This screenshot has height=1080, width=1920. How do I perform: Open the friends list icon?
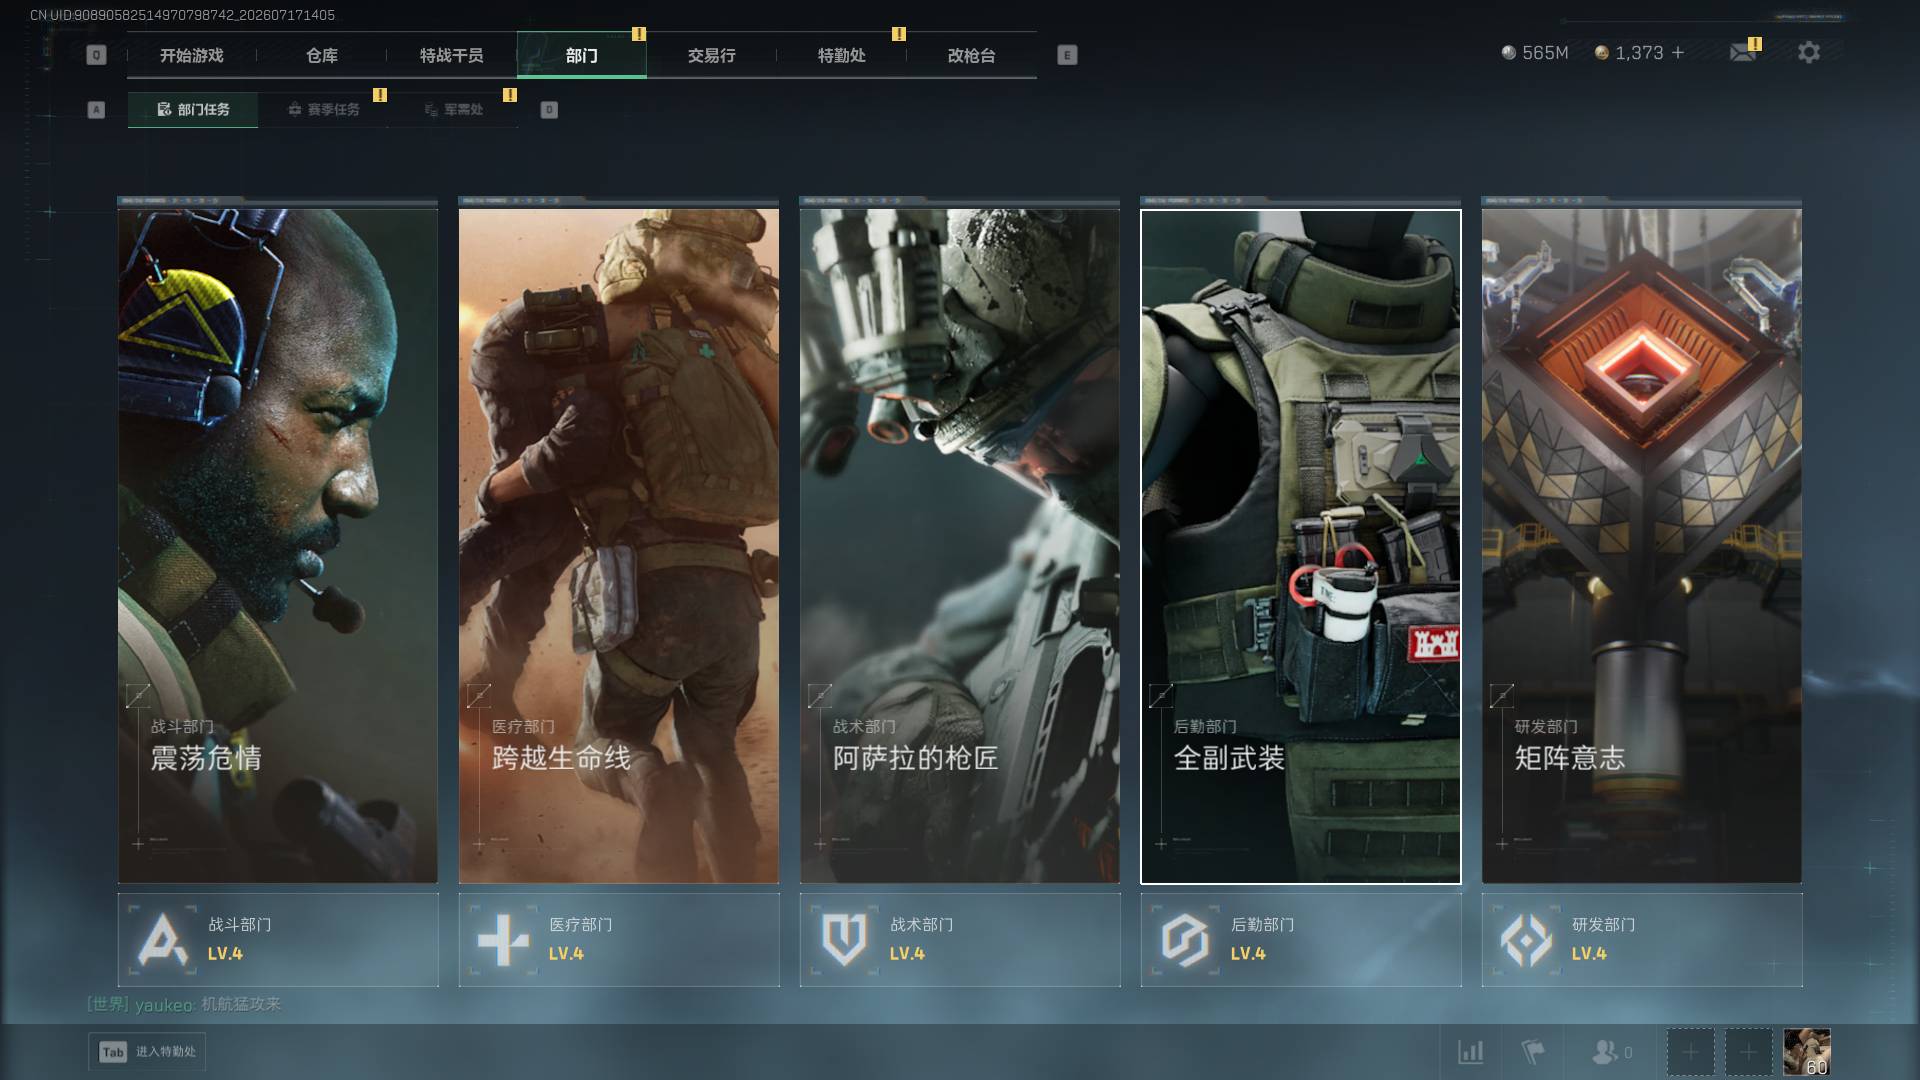click(x=1604, y=1052)
